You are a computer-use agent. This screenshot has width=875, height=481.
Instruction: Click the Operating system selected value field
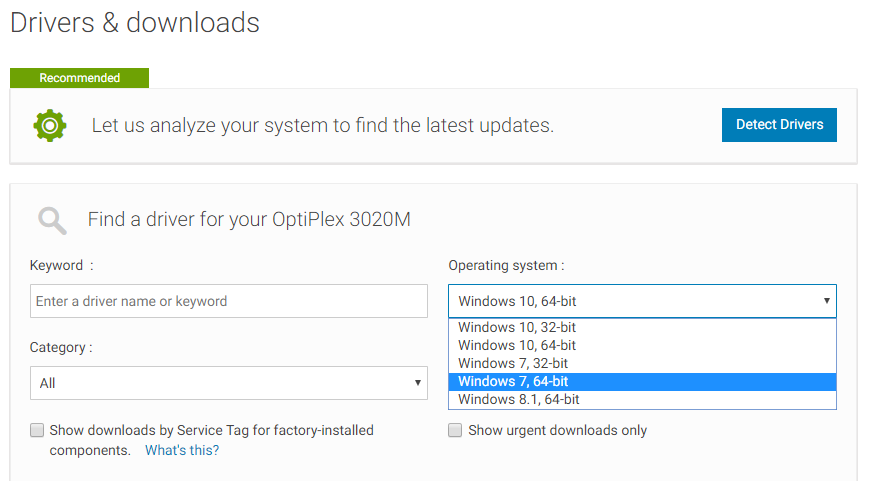click(642, 301)
